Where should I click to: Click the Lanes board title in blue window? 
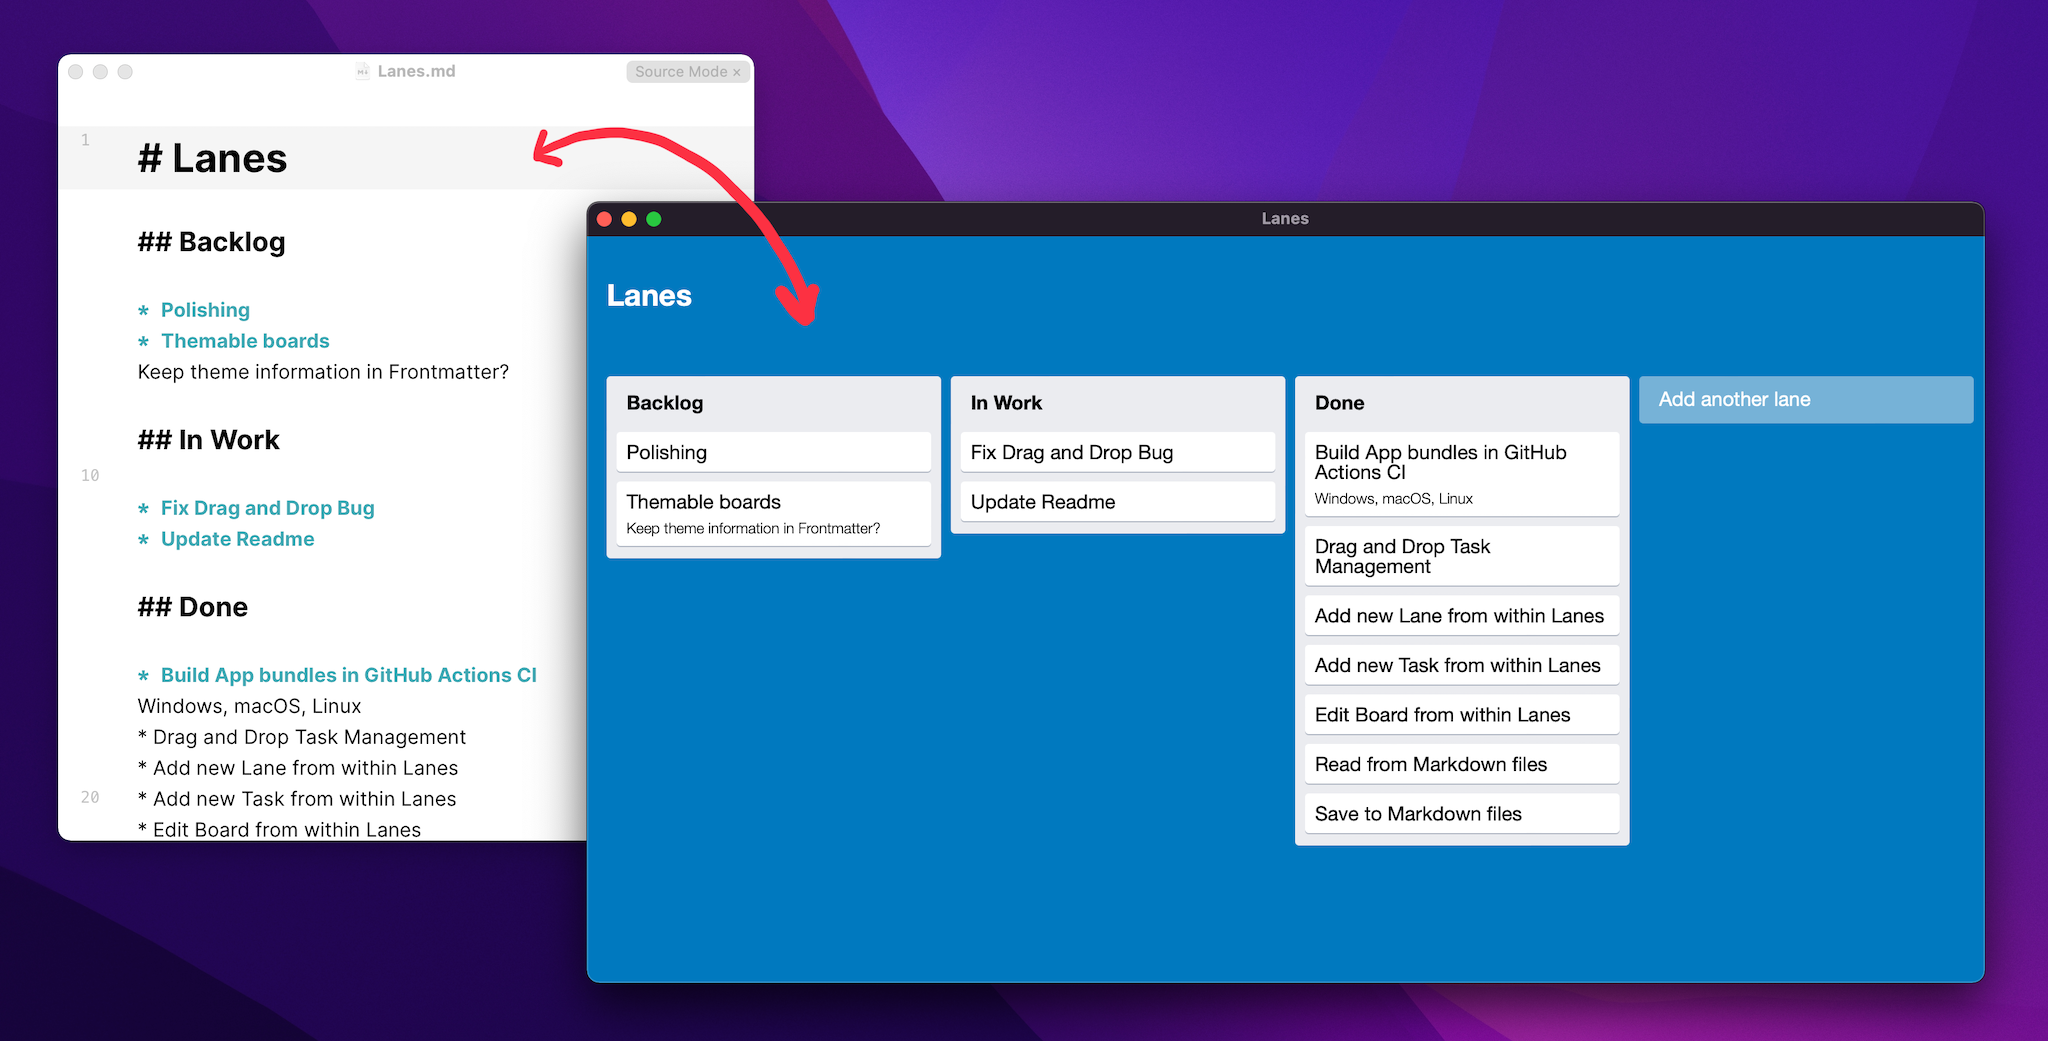(649, 296)
